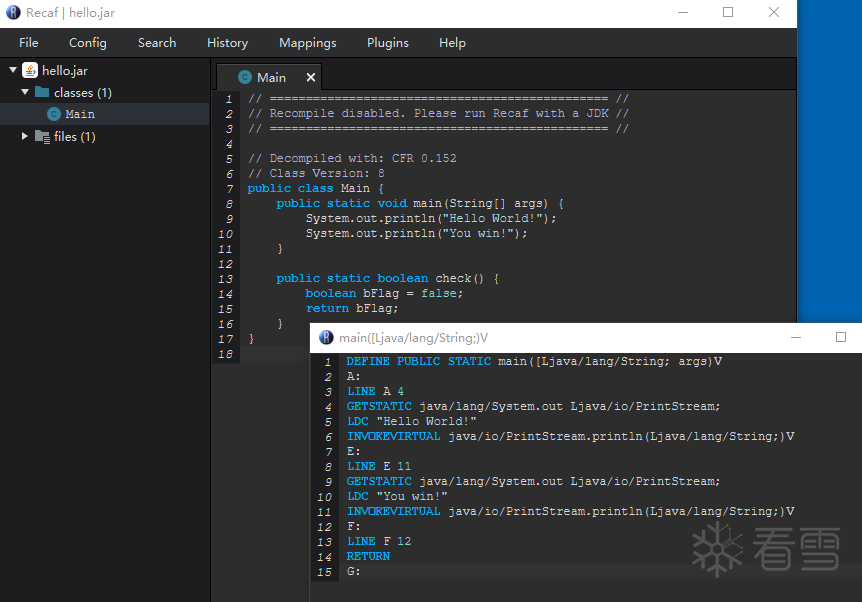Collapse the classes (1) folder
The height and width of the screenshot is (602, 862).
click(x=25, y=92)
